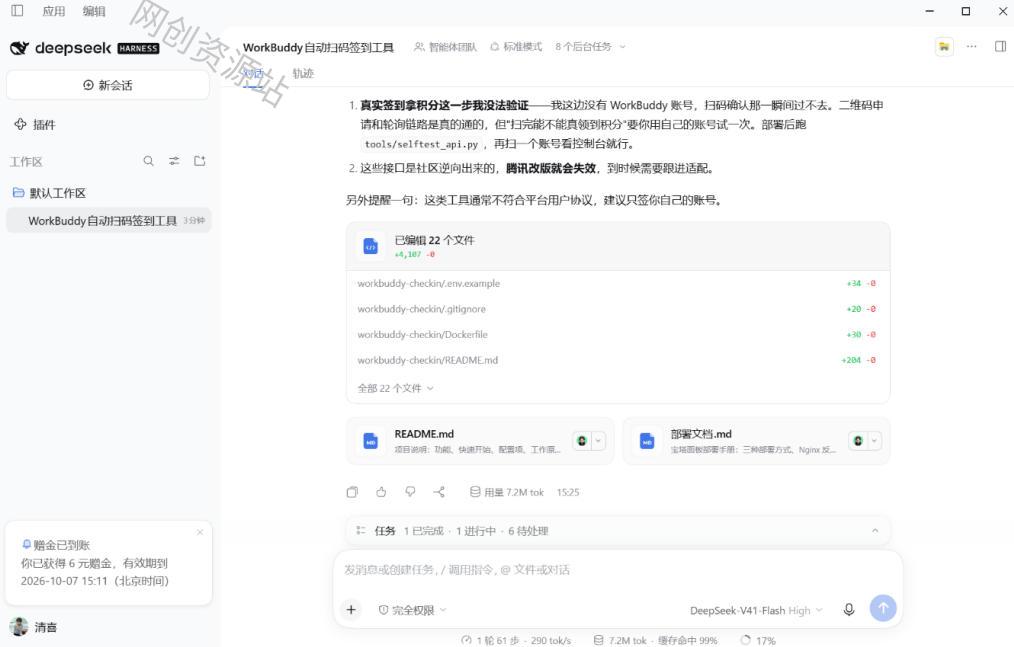Open the 完全权限 permissions dropdown

tap(413, 610)
